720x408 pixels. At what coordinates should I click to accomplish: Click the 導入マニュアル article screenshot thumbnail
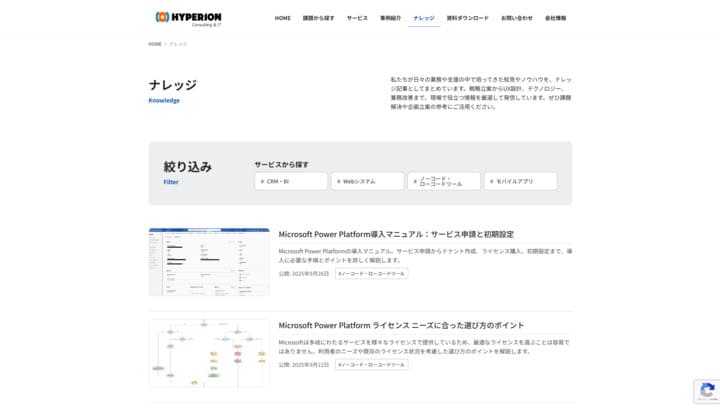point(209,262)
